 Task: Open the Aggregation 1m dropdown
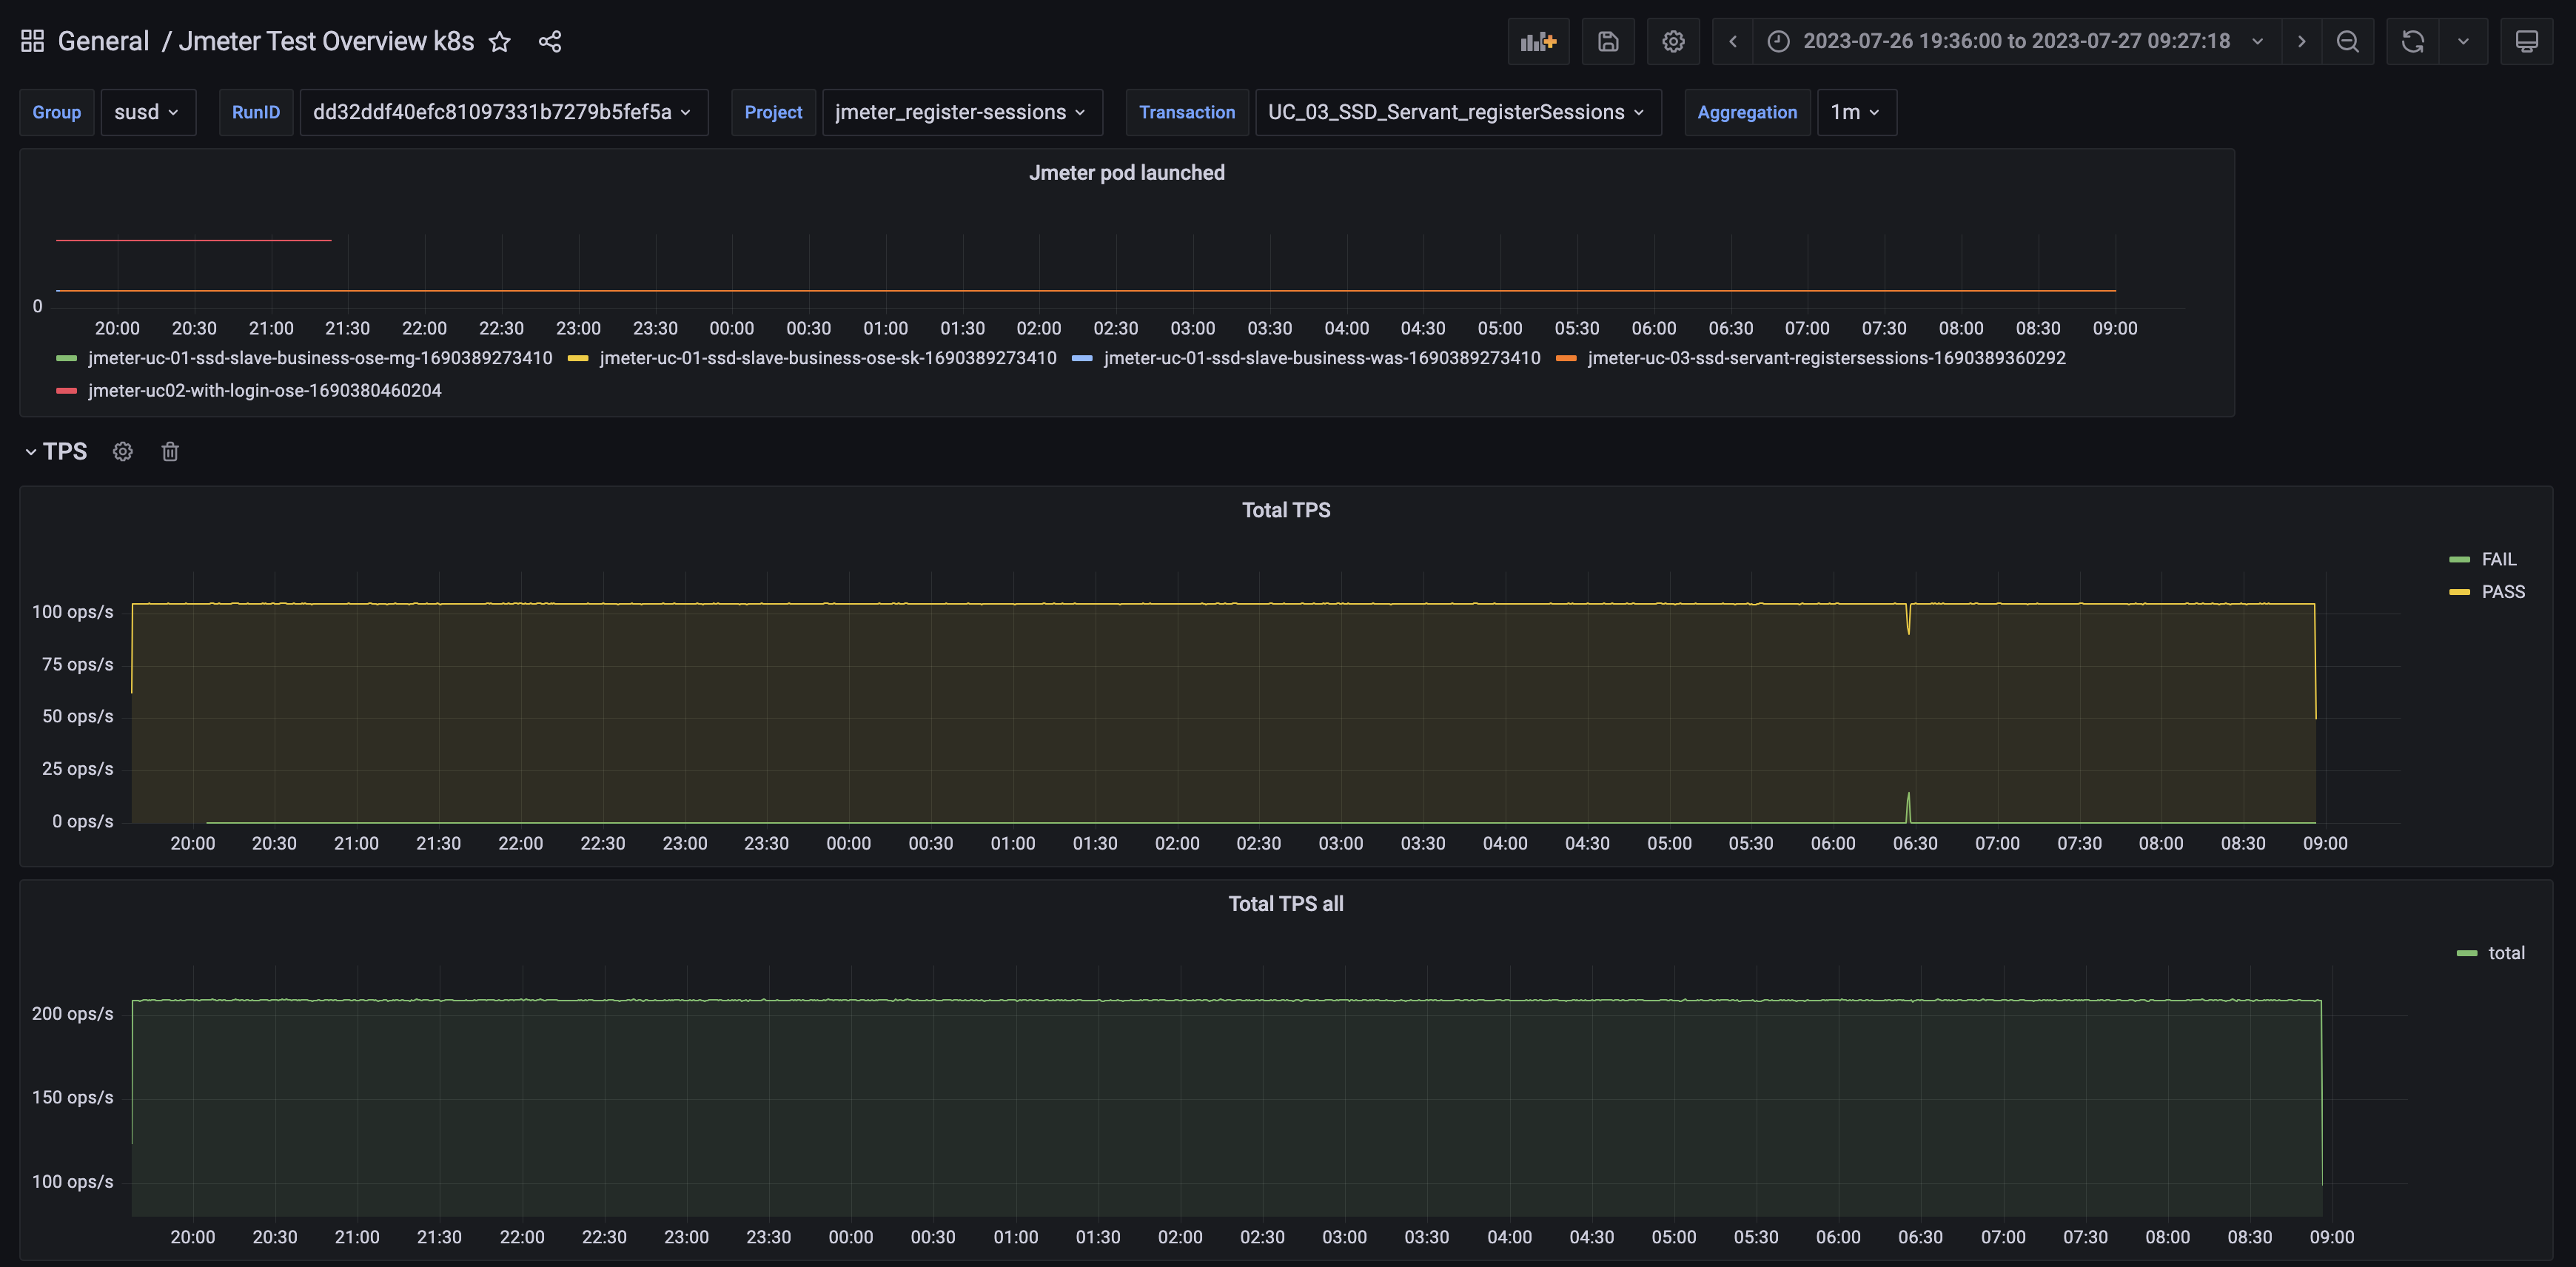1855,112
